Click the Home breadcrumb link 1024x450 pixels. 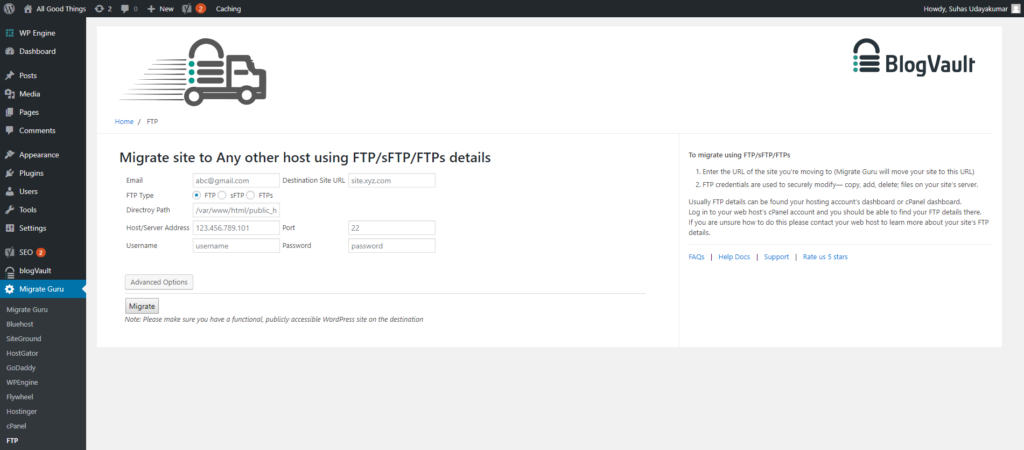(x=124, y=121)
